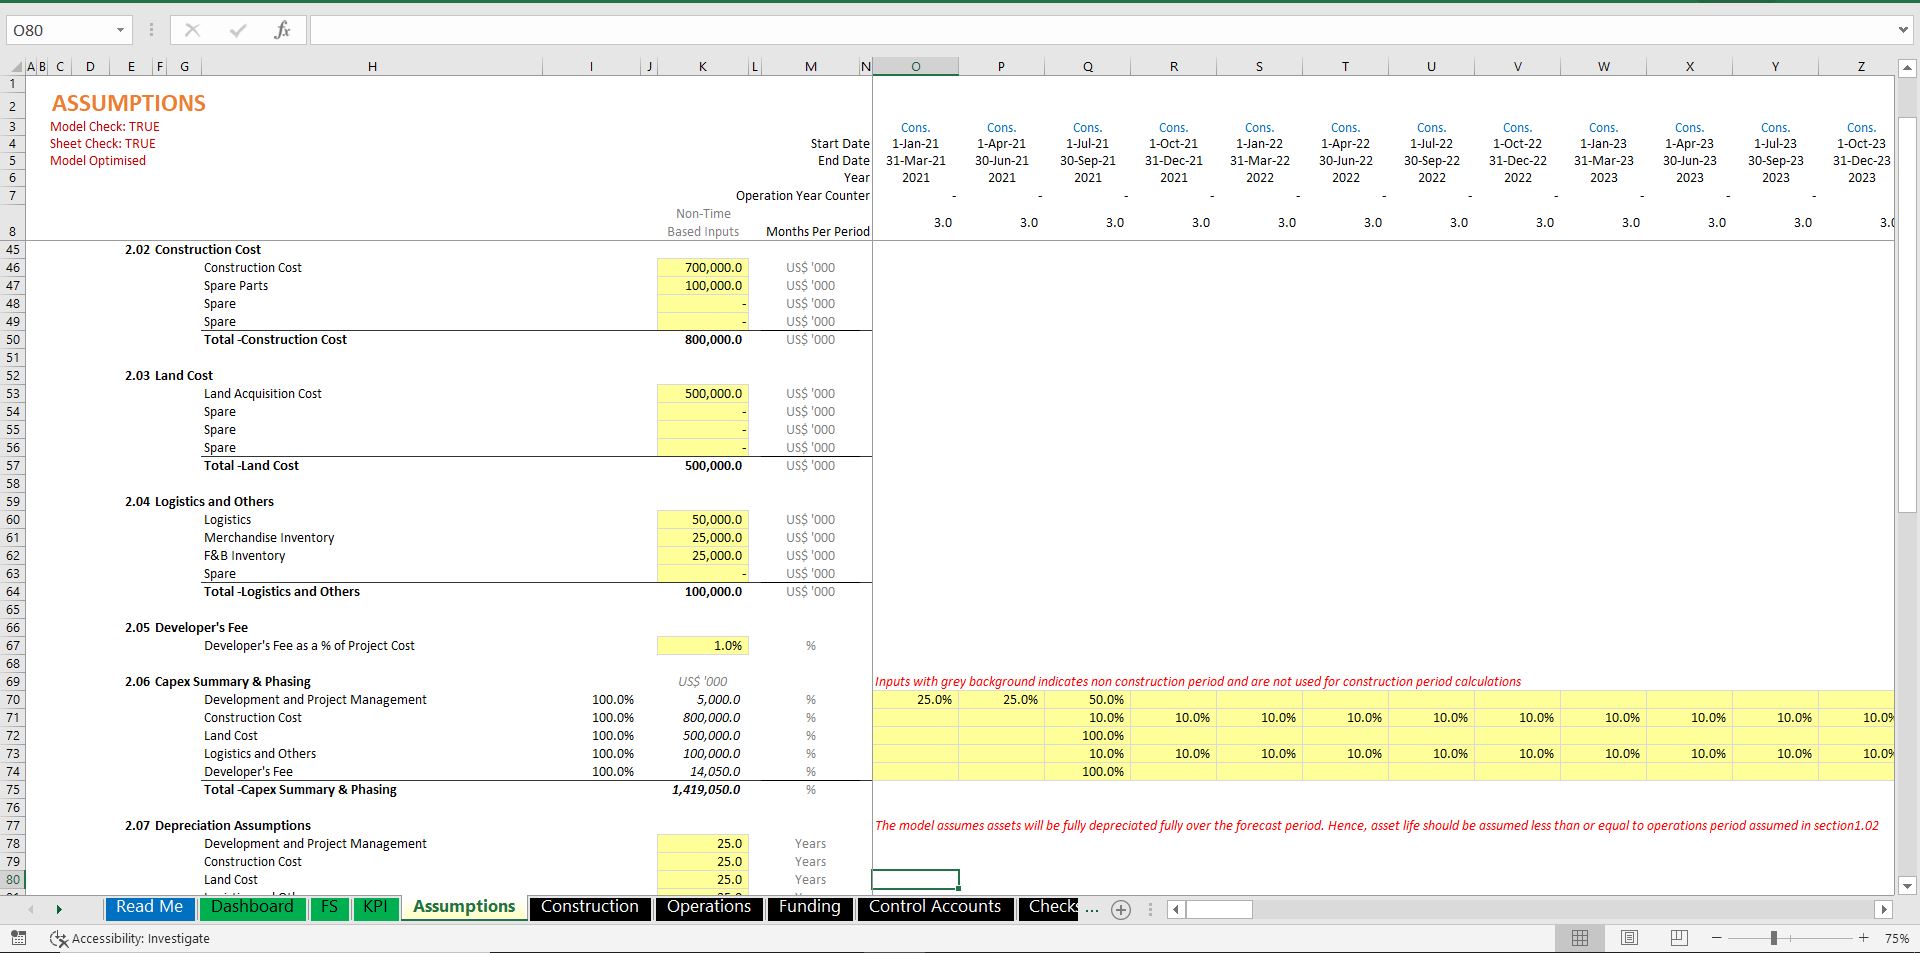Select the 1-Jan-21 start date cell
This screenshot has width=1920, height=953.
click(x=915, y=144)
